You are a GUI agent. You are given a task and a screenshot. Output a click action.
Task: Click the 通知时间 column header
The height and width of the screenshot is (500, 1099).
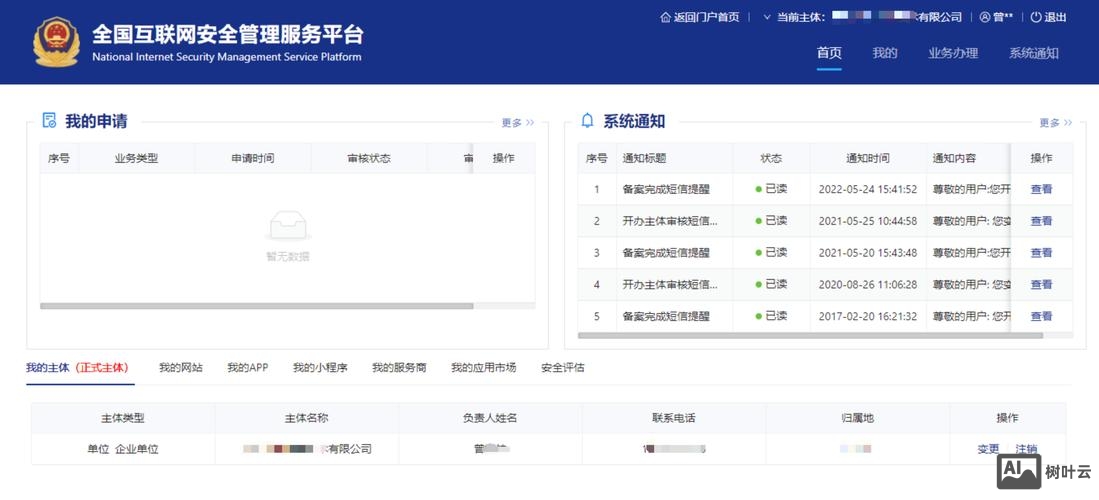868,158
